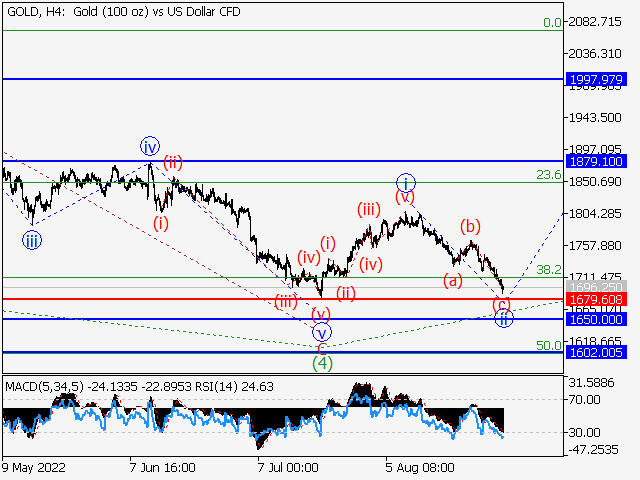Click the blue circled v wave label
640x480 pixels.
coord(322,332)
